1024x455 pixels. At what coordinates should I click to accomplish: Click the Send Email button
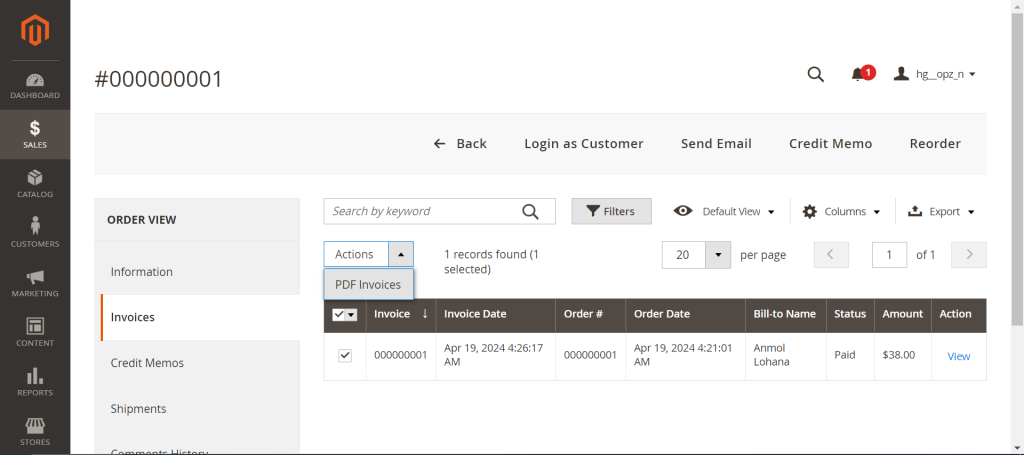pos(716,144)
